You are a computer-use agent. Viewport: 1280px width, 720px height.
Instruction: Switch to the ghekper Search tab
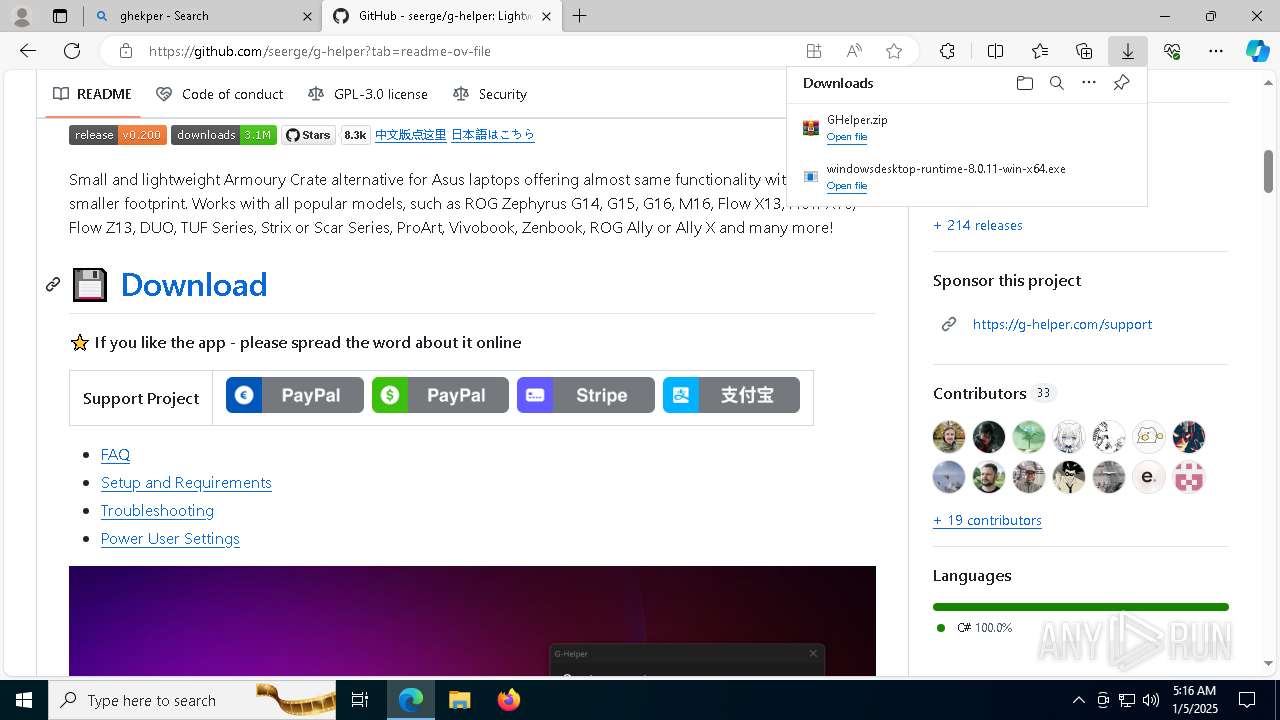[x=202, y=16]
